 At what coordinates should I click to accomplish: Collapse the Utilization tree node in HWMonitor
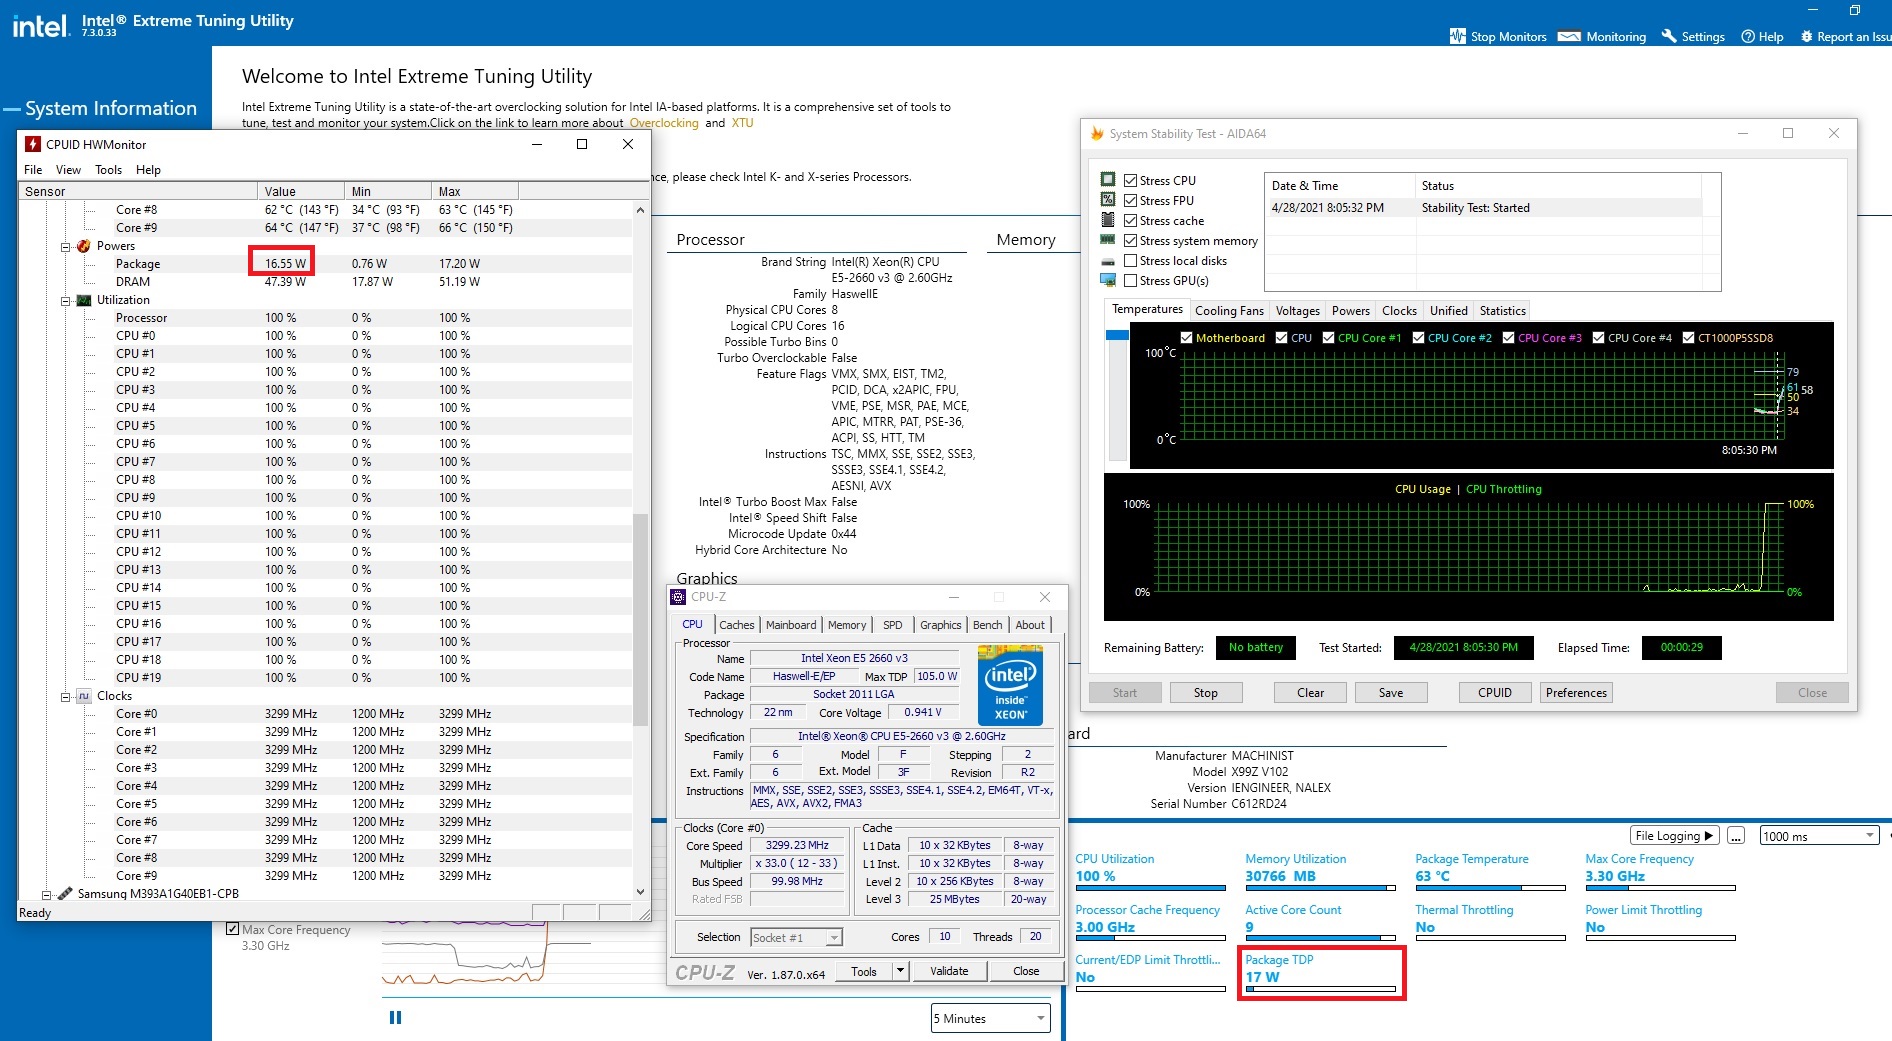[x=66, y=300]
